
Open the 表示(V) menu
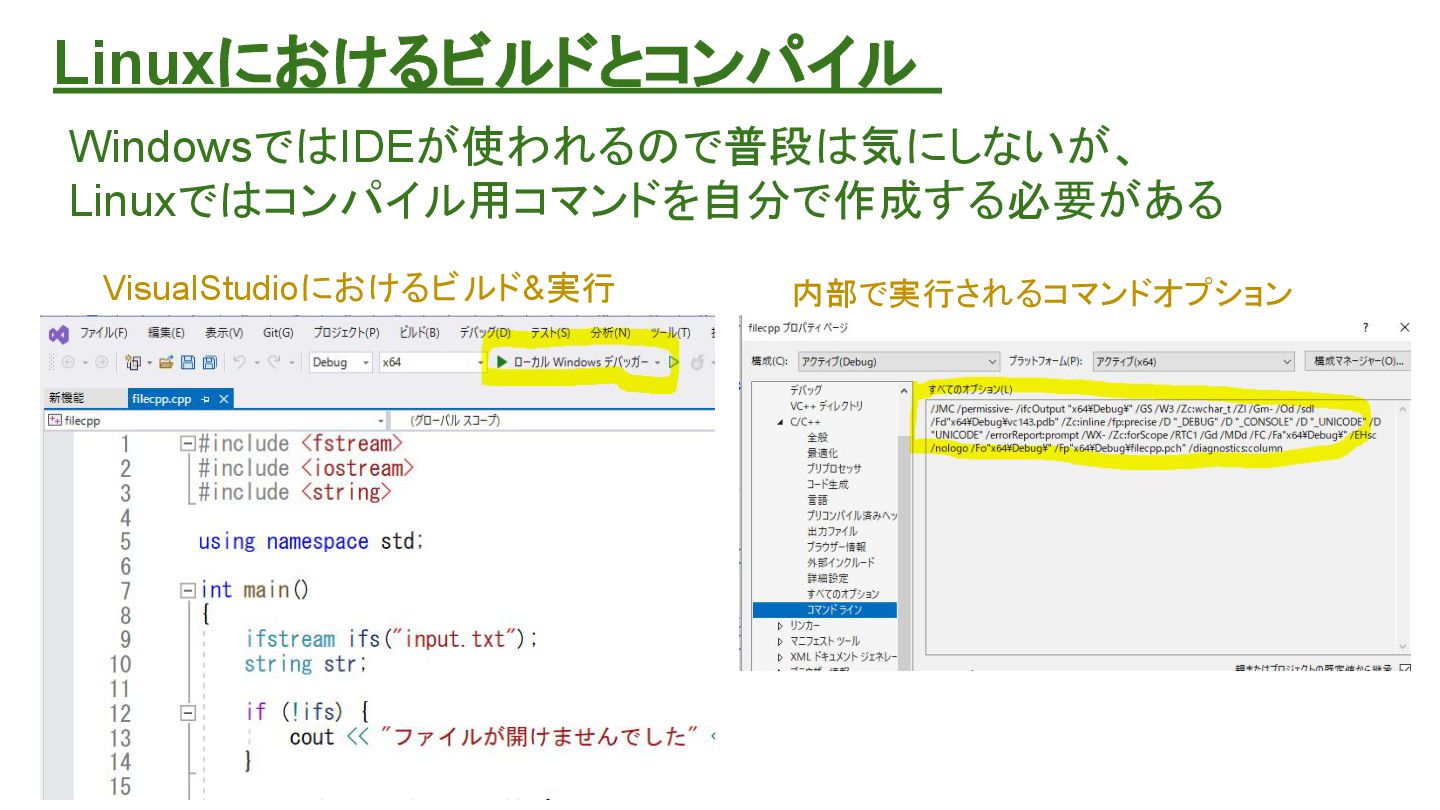click(224, 333)
